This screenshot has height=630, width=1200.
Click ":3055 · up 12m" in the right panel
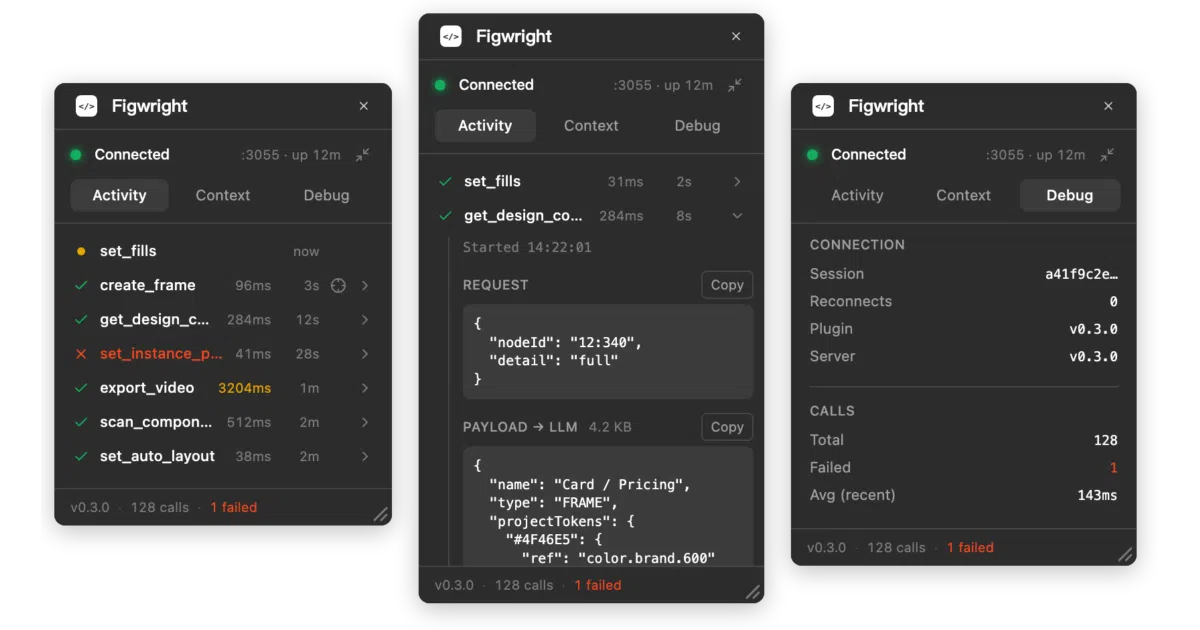(x=1035, y=155)
